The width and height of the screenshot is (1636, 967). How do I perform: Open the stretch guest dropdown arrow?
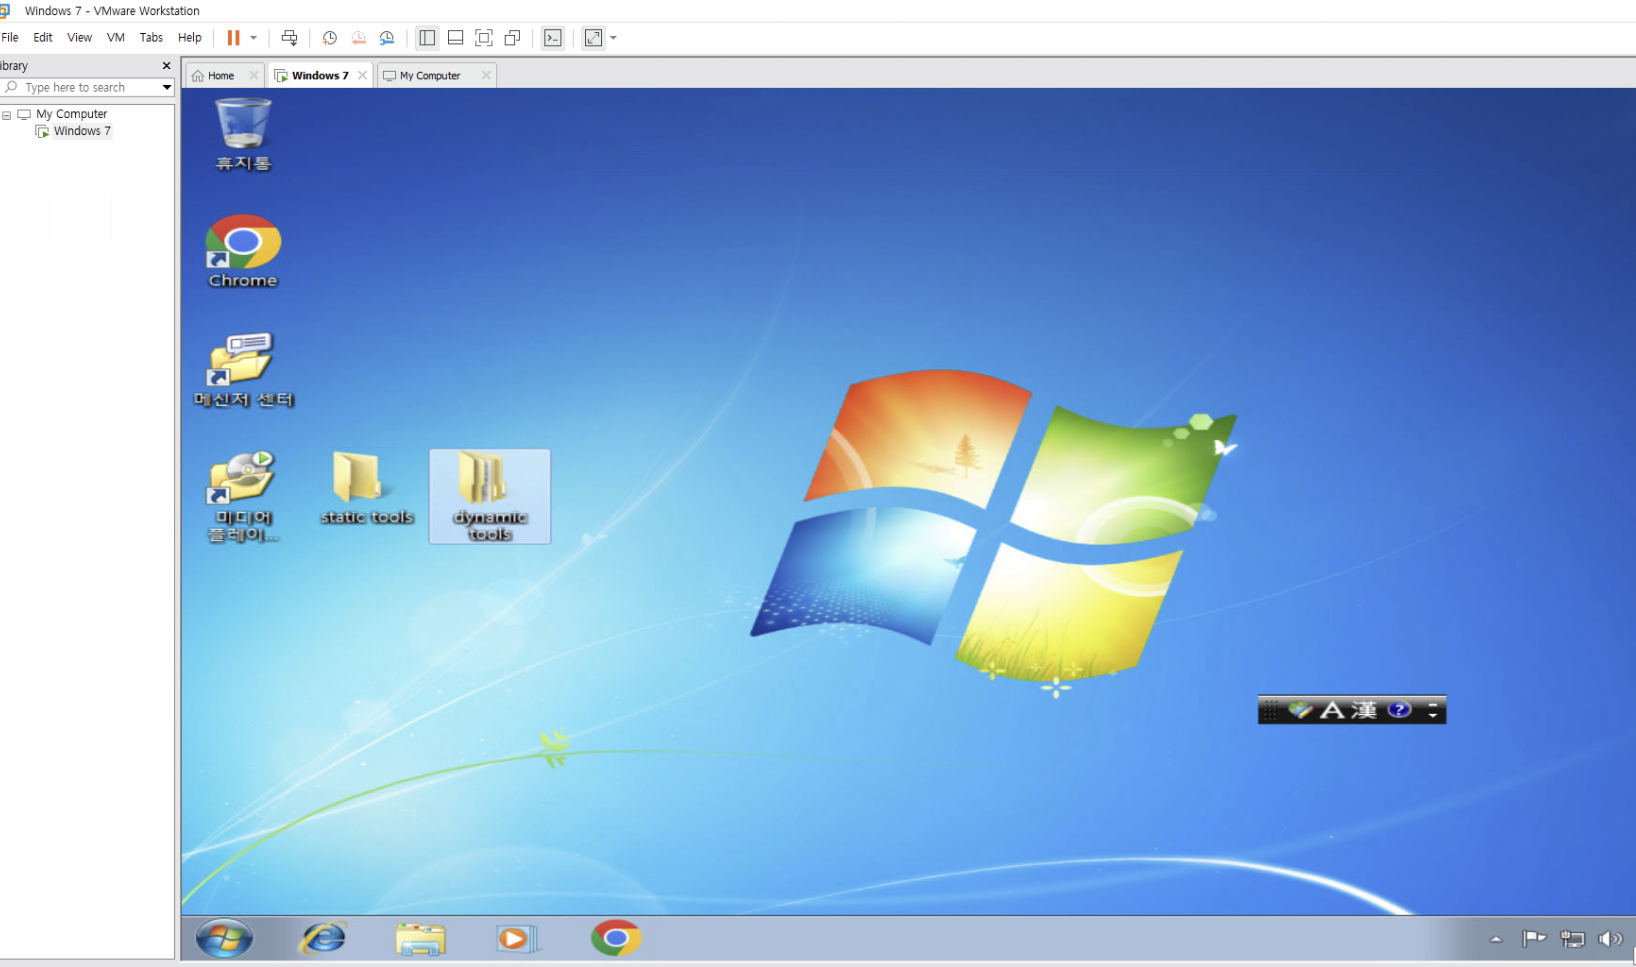tap(613, 38)
